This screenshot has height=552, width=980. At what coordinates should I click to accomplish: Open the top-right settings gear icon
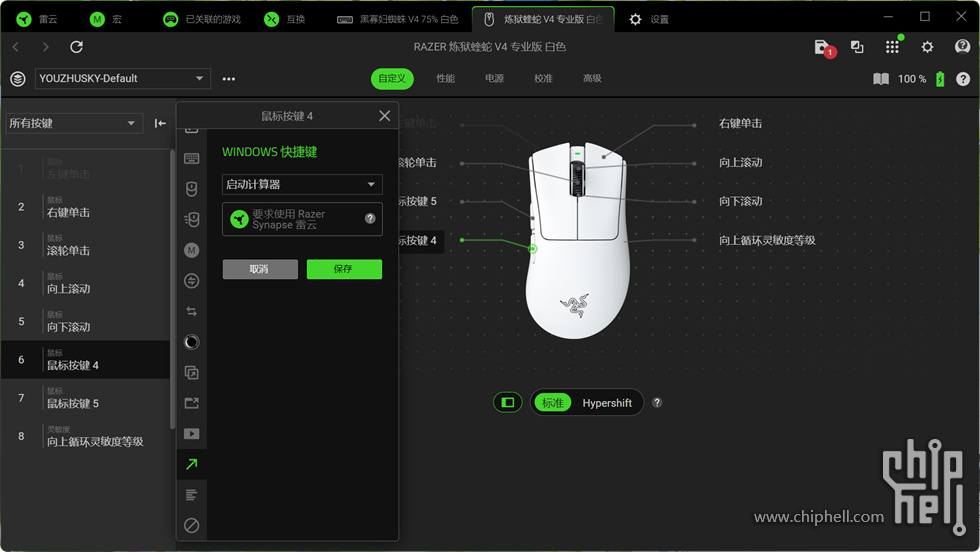928,47
